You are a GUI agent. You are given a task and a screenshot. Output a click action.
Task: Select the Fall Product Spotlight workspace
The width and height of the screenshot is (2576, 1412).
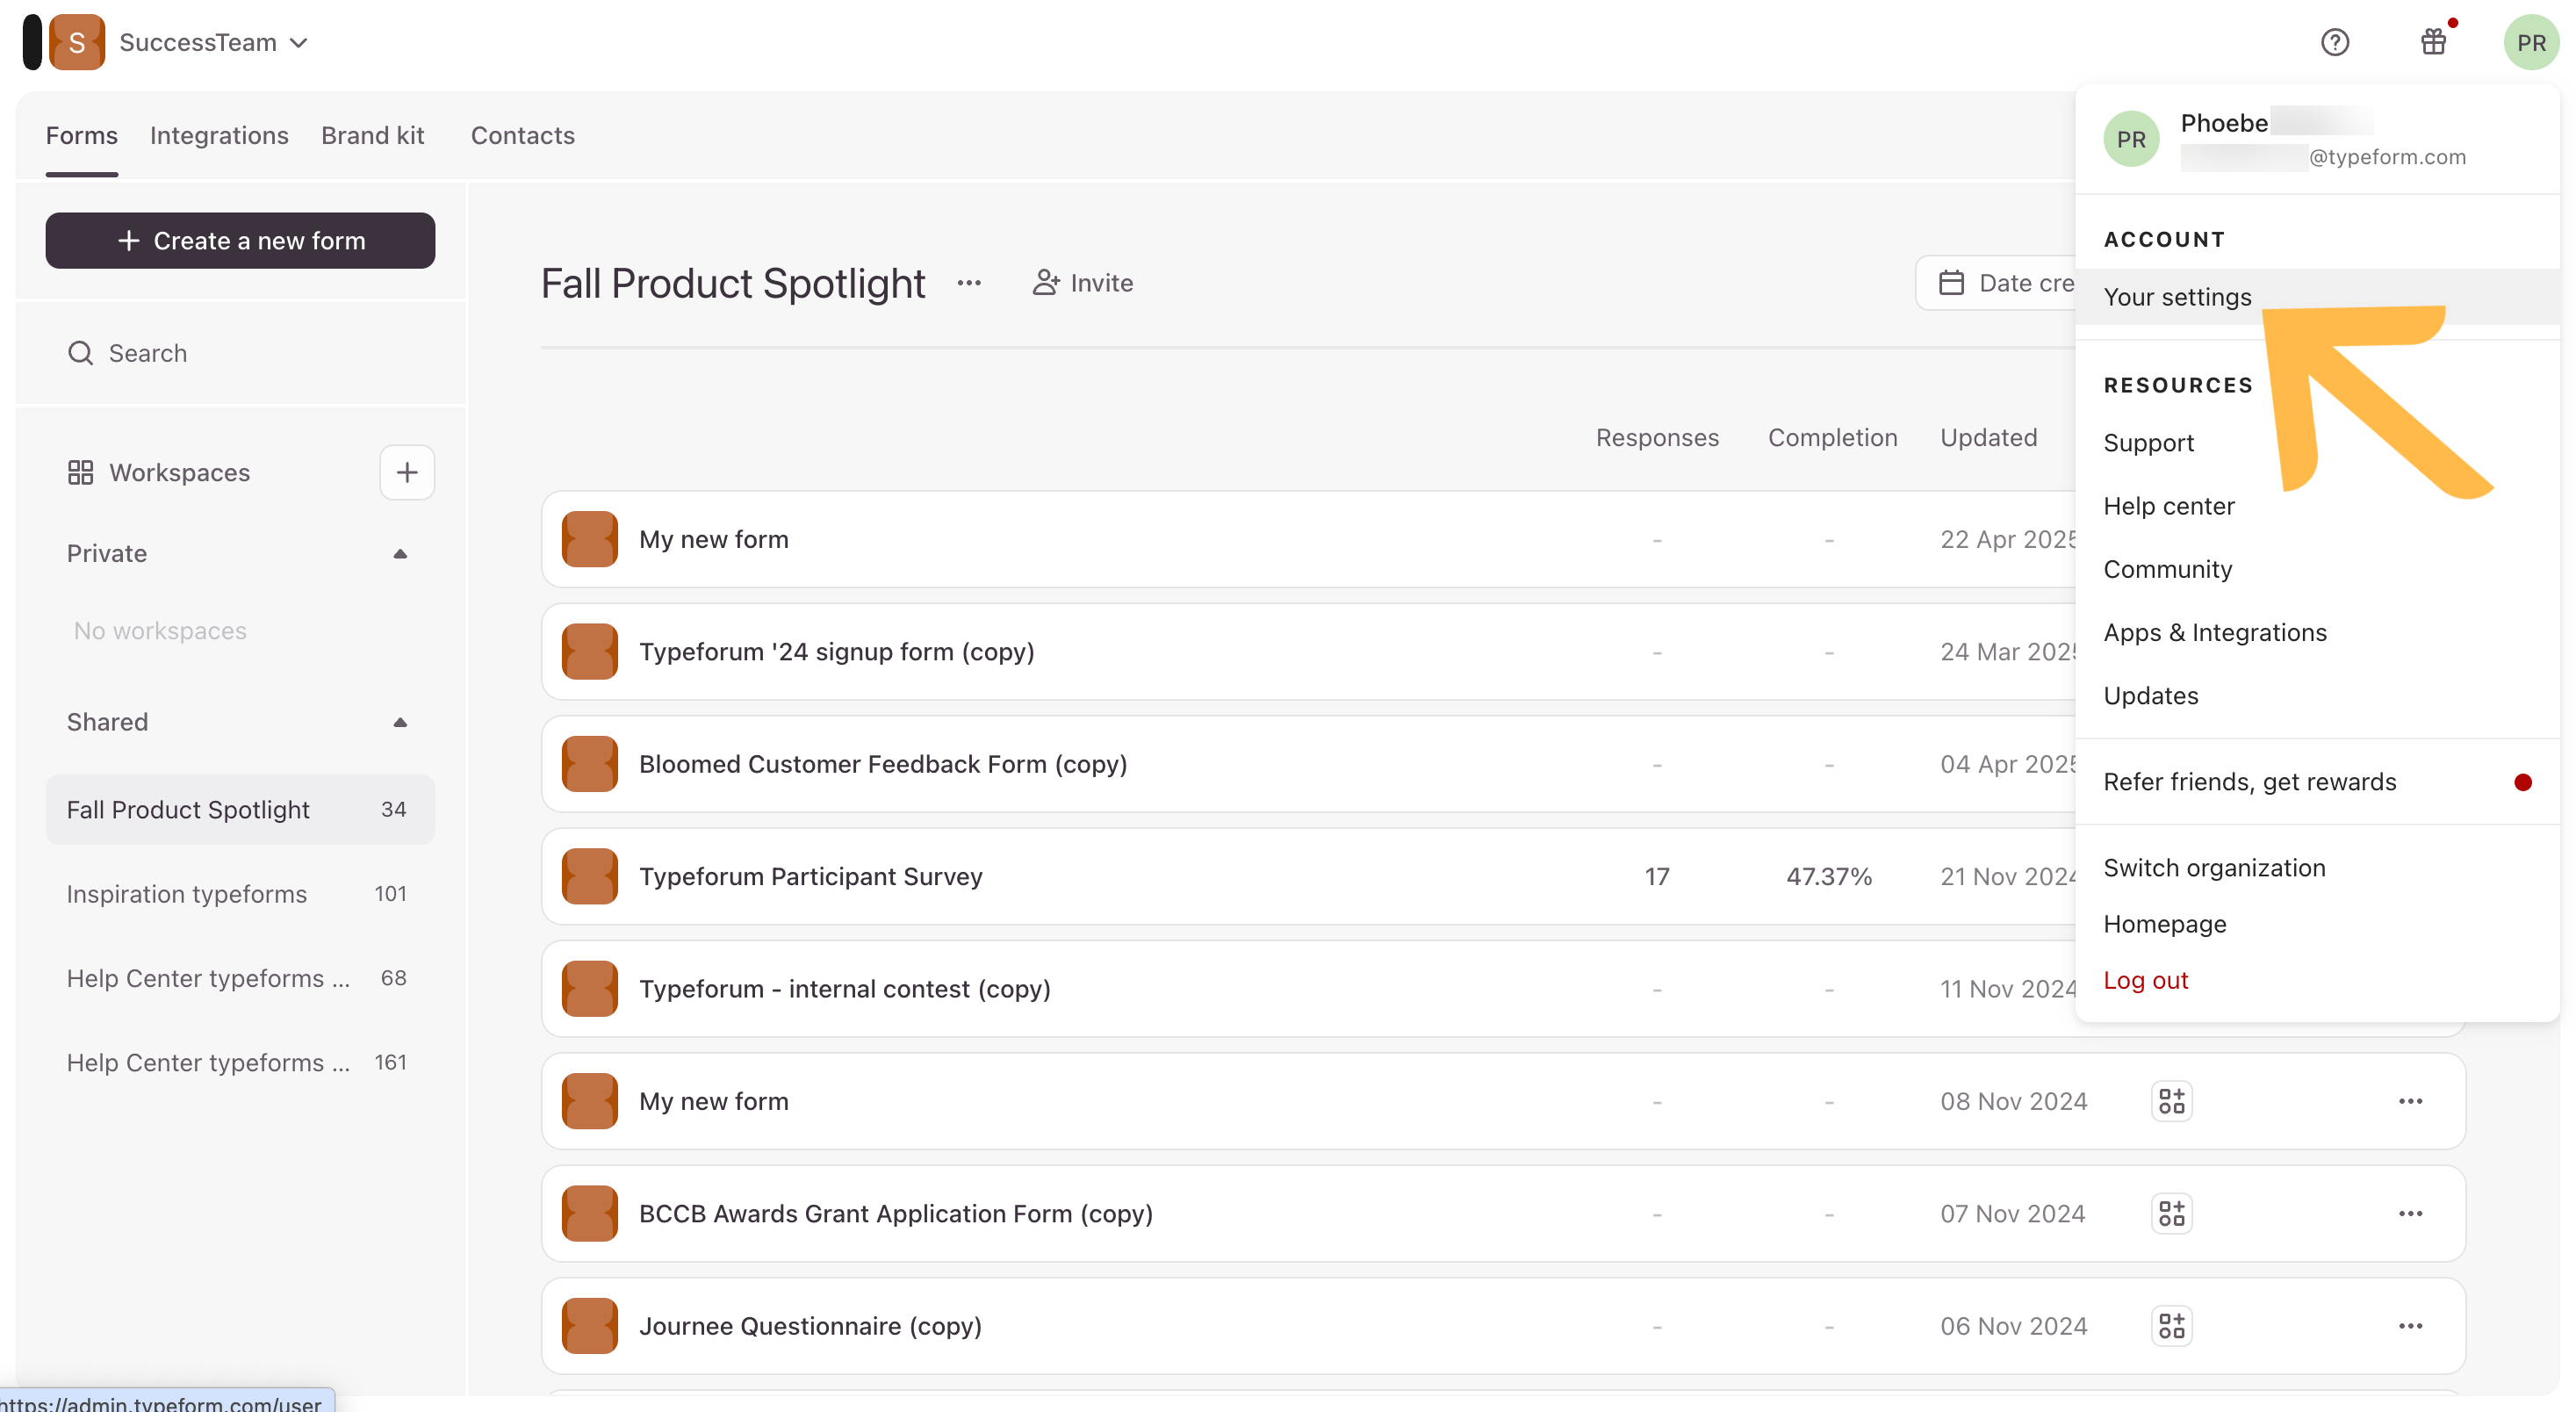[x=240, y=809]
